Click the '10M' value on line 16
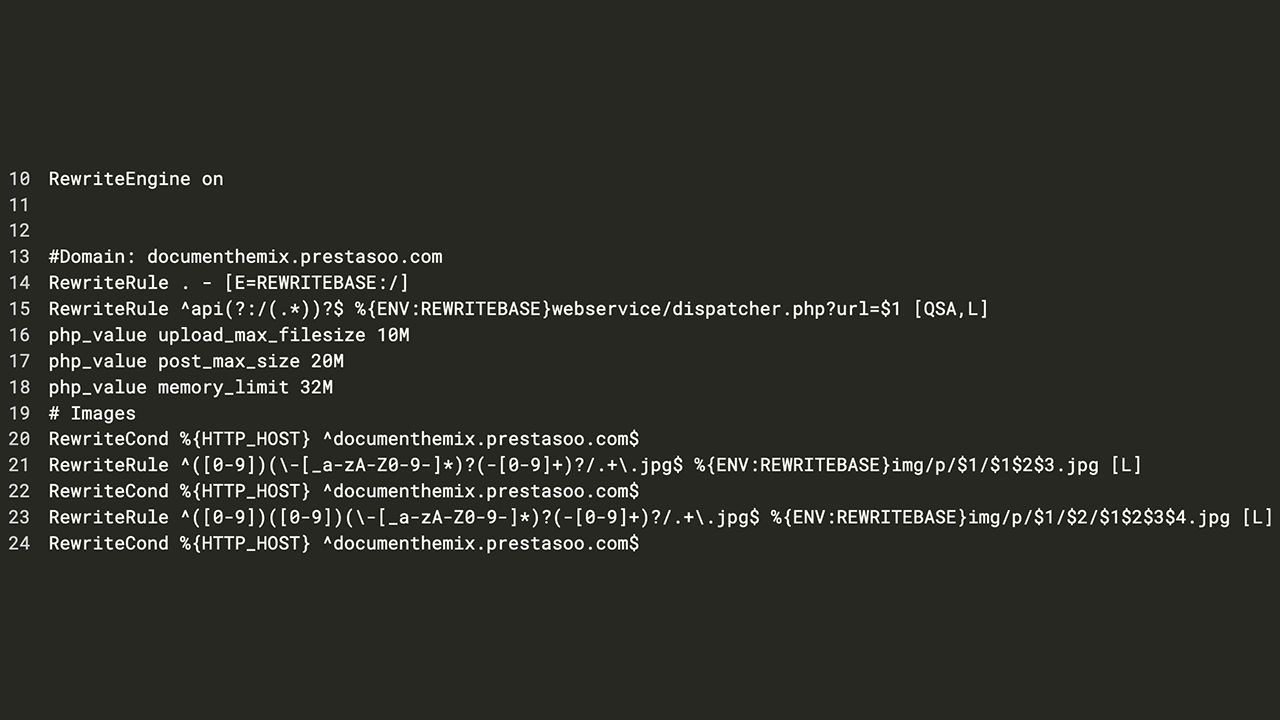 coord(393,335)
